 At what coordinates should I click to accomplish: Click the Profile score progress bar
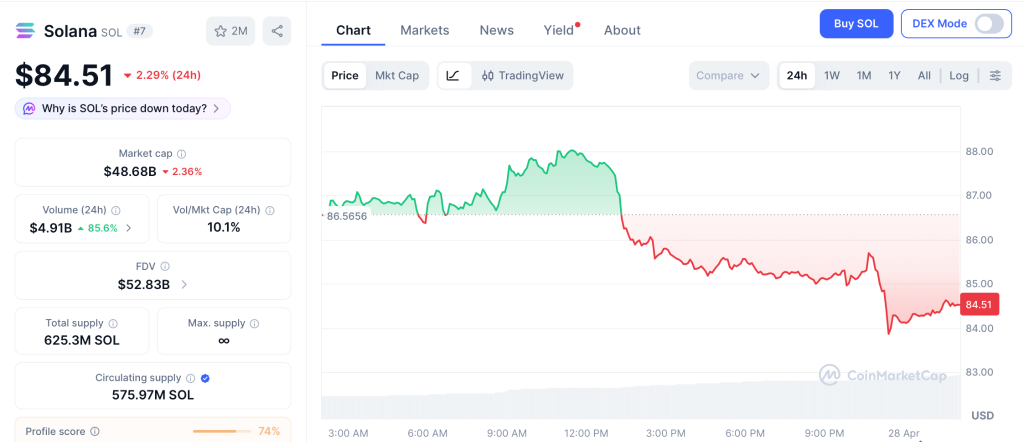click(222, 431)
